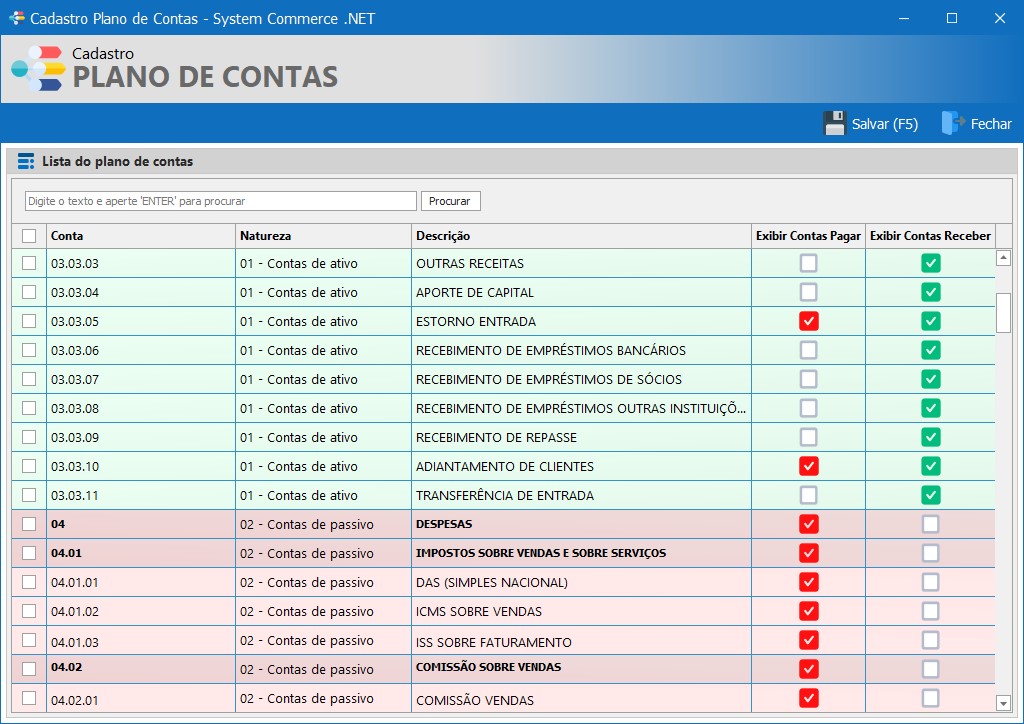Screen dimensions: 1024x724
Task: Click the list icon beside Lista do plano
Action: pyautogui.click(x=26, y=161)
